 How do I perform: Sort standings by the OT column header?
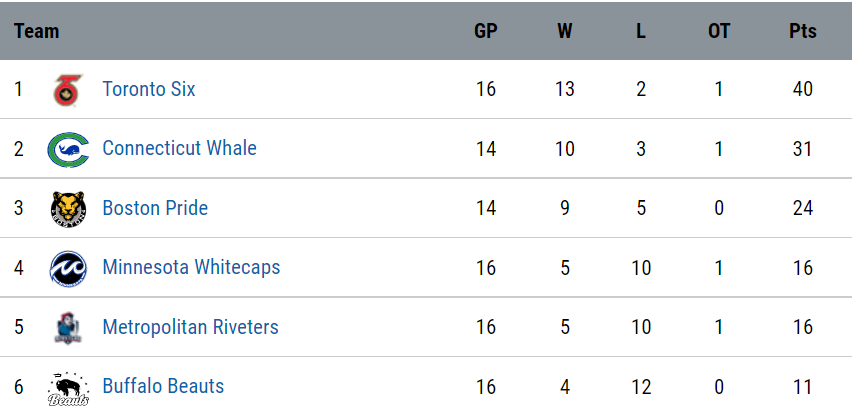tap(719, 32)
